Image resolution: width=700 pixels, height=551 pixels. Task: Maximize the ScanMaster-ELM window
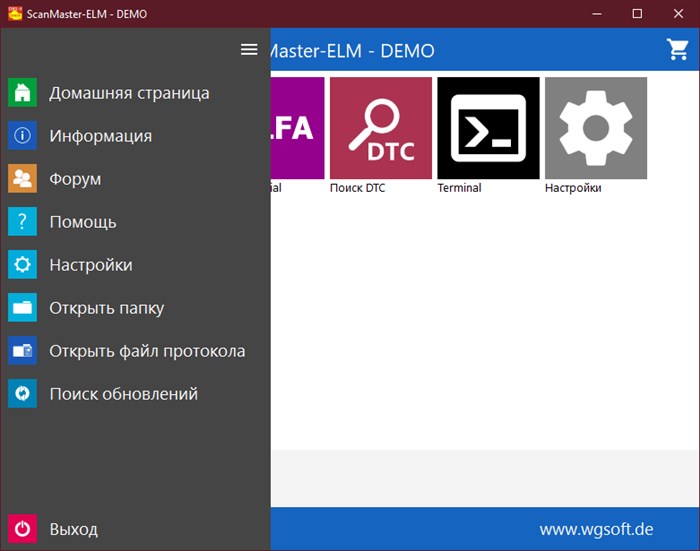638,14
